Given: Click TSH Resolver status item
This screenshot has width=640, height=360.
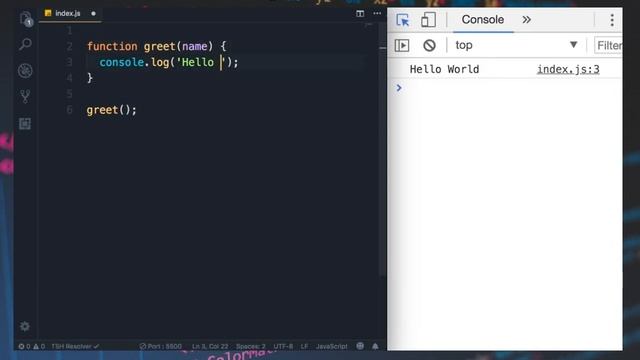Looking at the screenshot, I should point(75,347).
